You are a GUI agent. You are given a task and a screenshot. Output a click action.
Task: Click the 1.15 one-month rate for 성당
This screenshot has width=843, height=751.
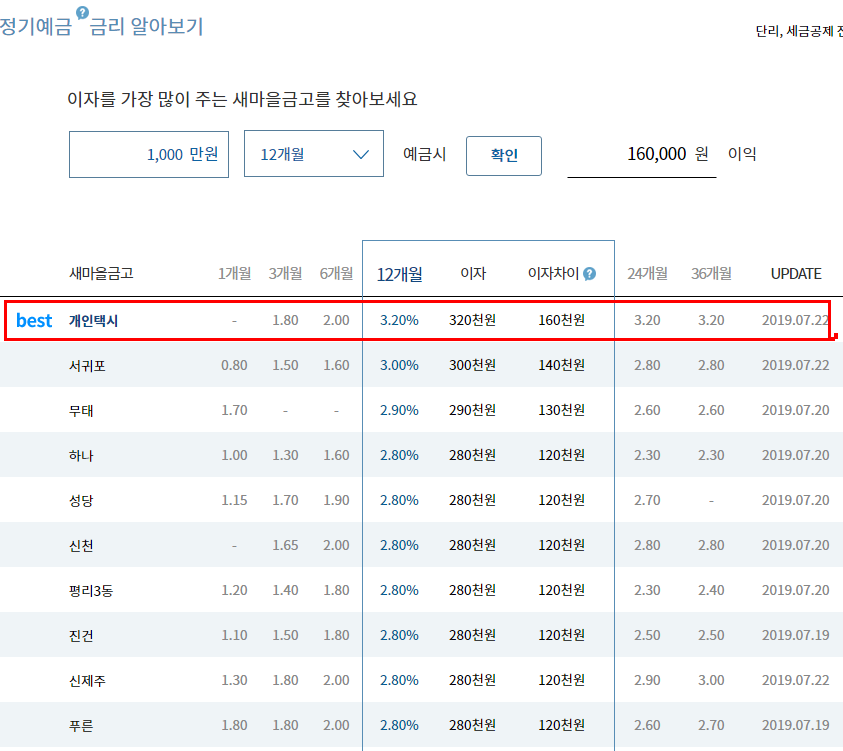[234, 500]
